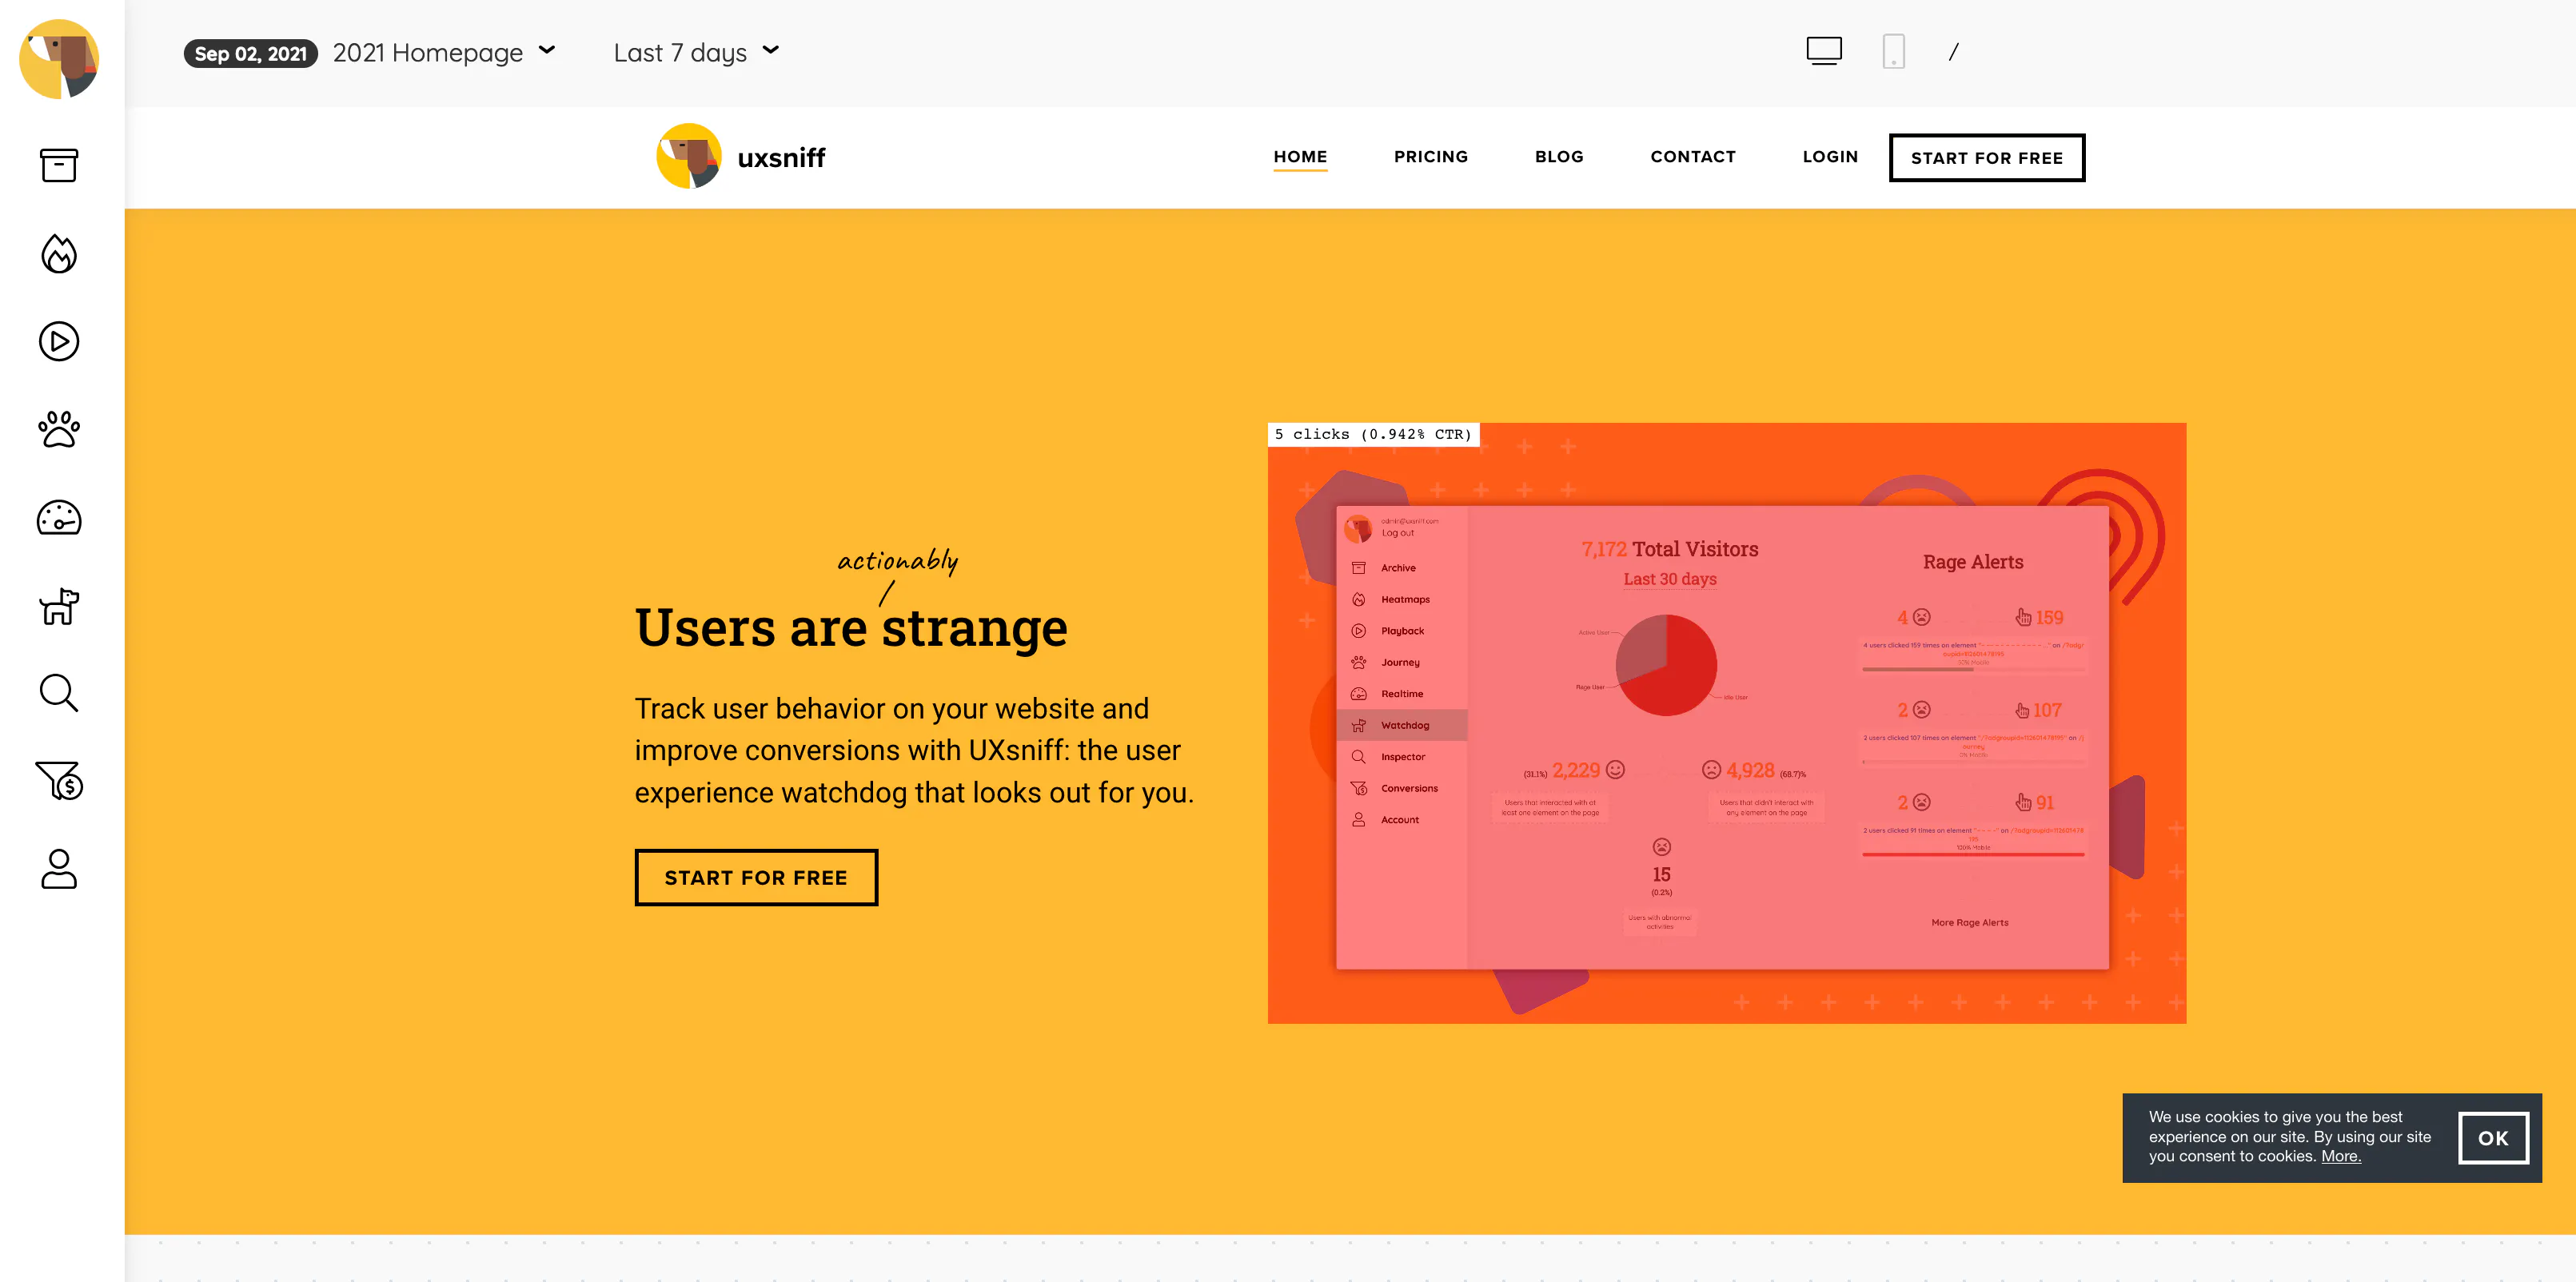Follow the More cookies link
2576x1282 pixels.
click(2340, 1156)
